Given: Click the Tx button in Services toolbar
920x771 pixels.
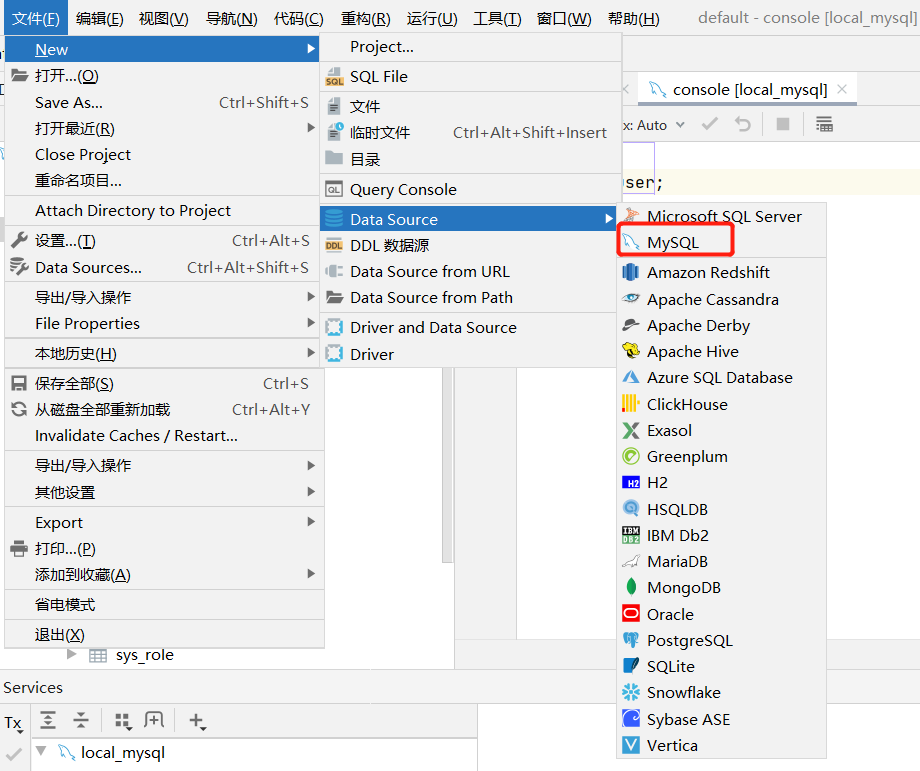Looking at the screenshot, I should [x=13, y=723].
